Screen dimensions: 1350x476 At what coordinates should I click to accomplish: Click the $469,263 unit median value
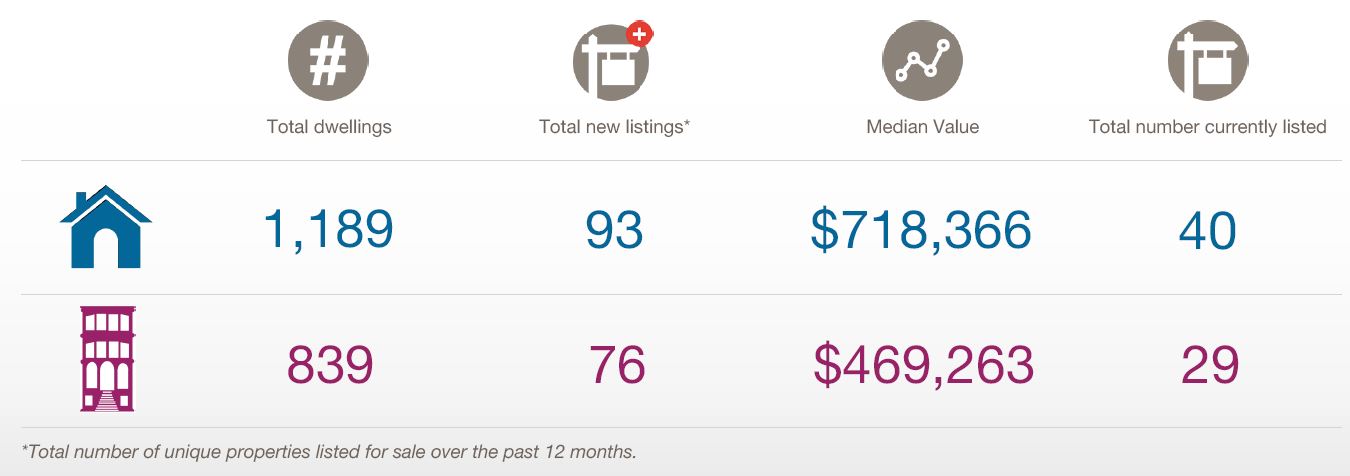pyautogui.click(x=923, y=364)
